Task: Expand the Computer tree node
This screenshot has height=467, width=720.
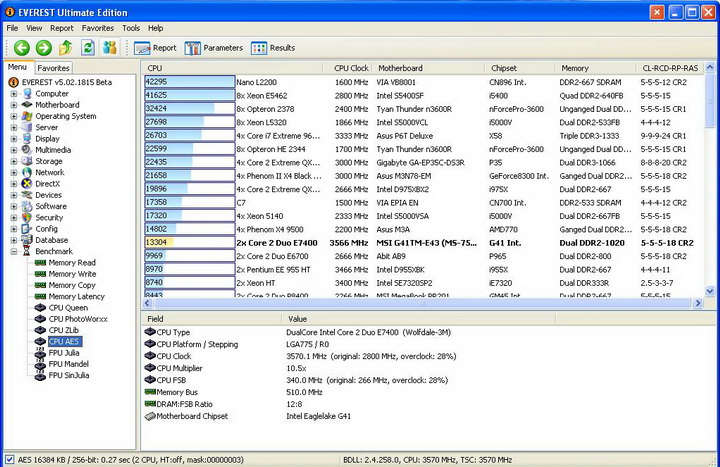Action: (14, 94)
